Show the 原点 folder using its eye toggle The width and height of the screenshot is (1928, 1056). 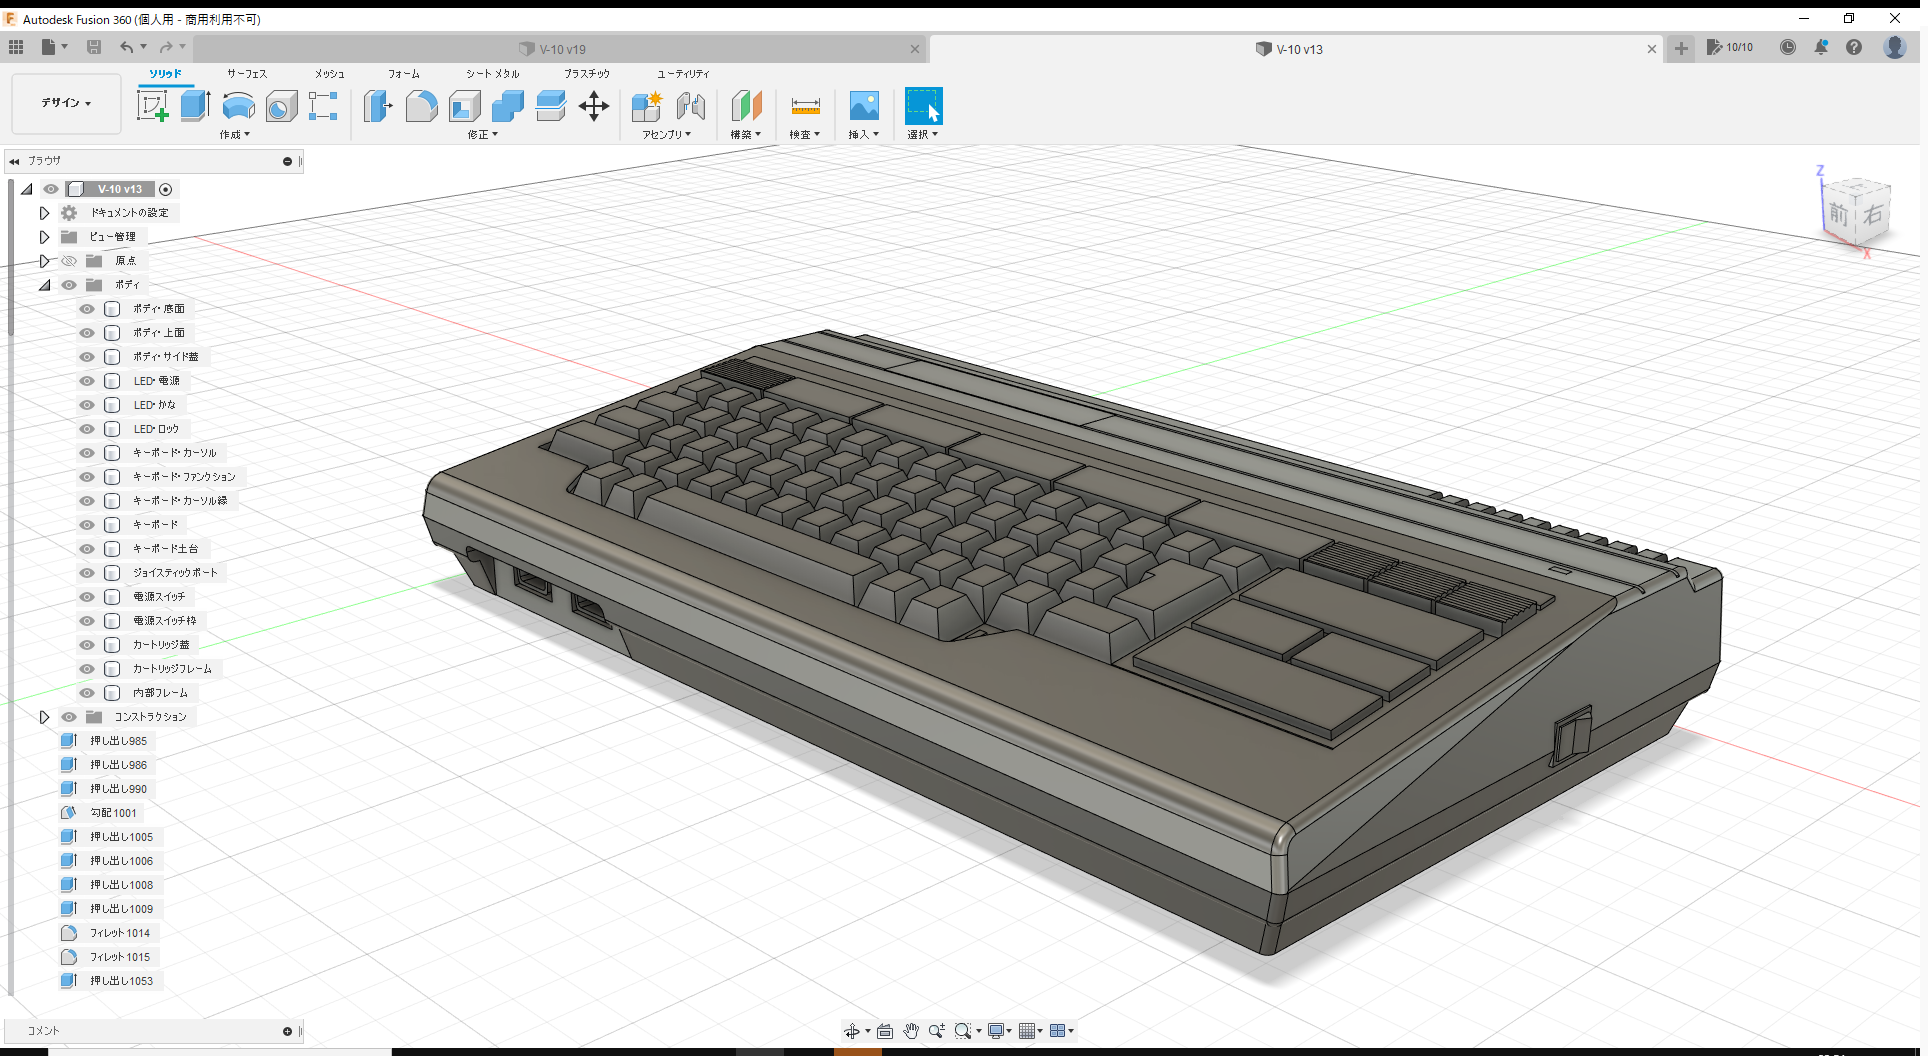tap(69, 260)
